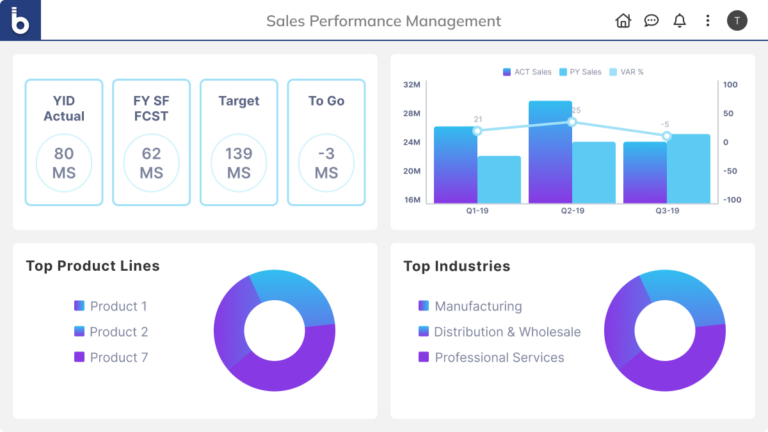Open the chat comments icon
Image resolution: width=768 pixels, height=432 pixels.
651,20
